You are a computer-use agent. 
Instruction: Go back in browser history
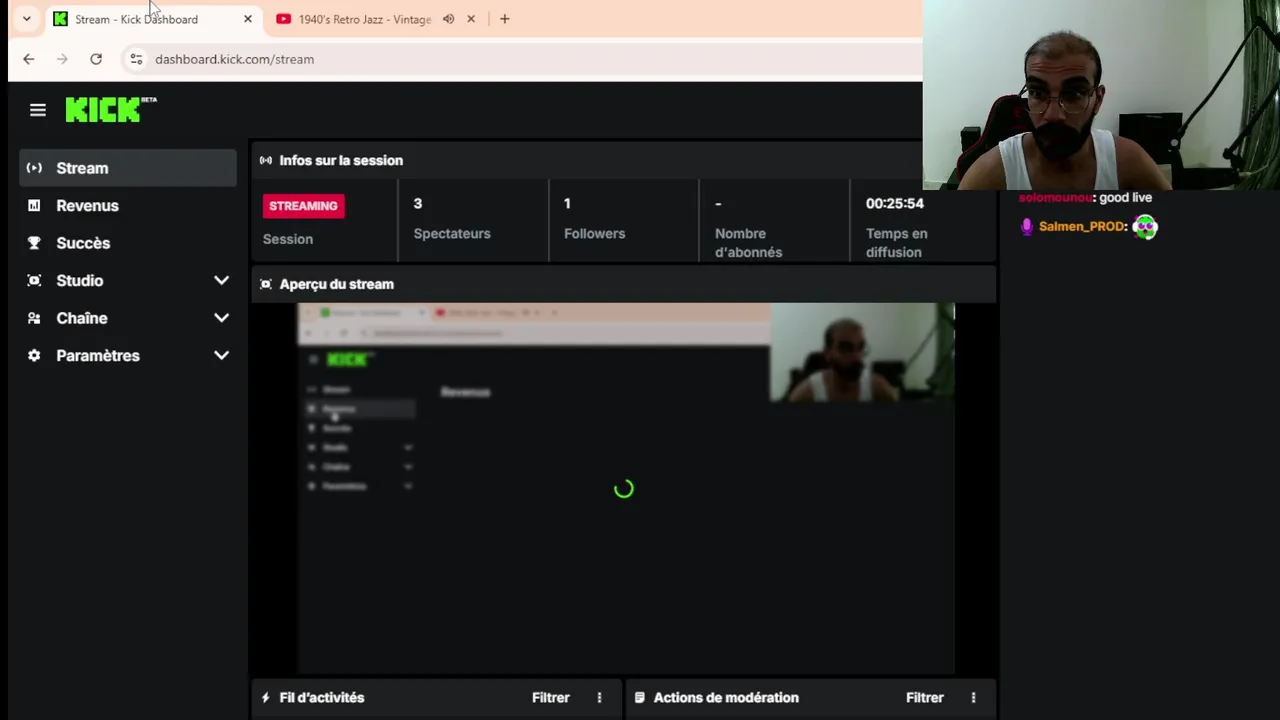coord(29,59)
